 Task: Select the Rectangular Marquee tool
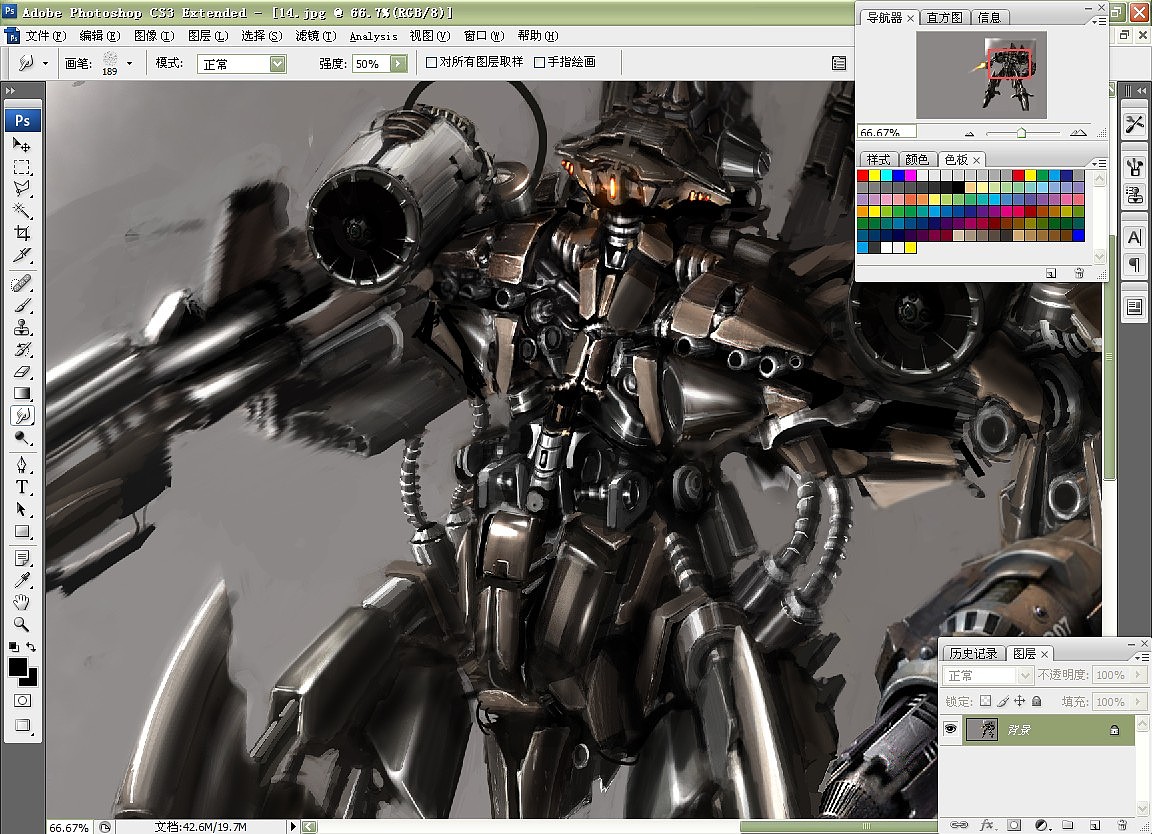pyautogui.click(x=21, y=167)
